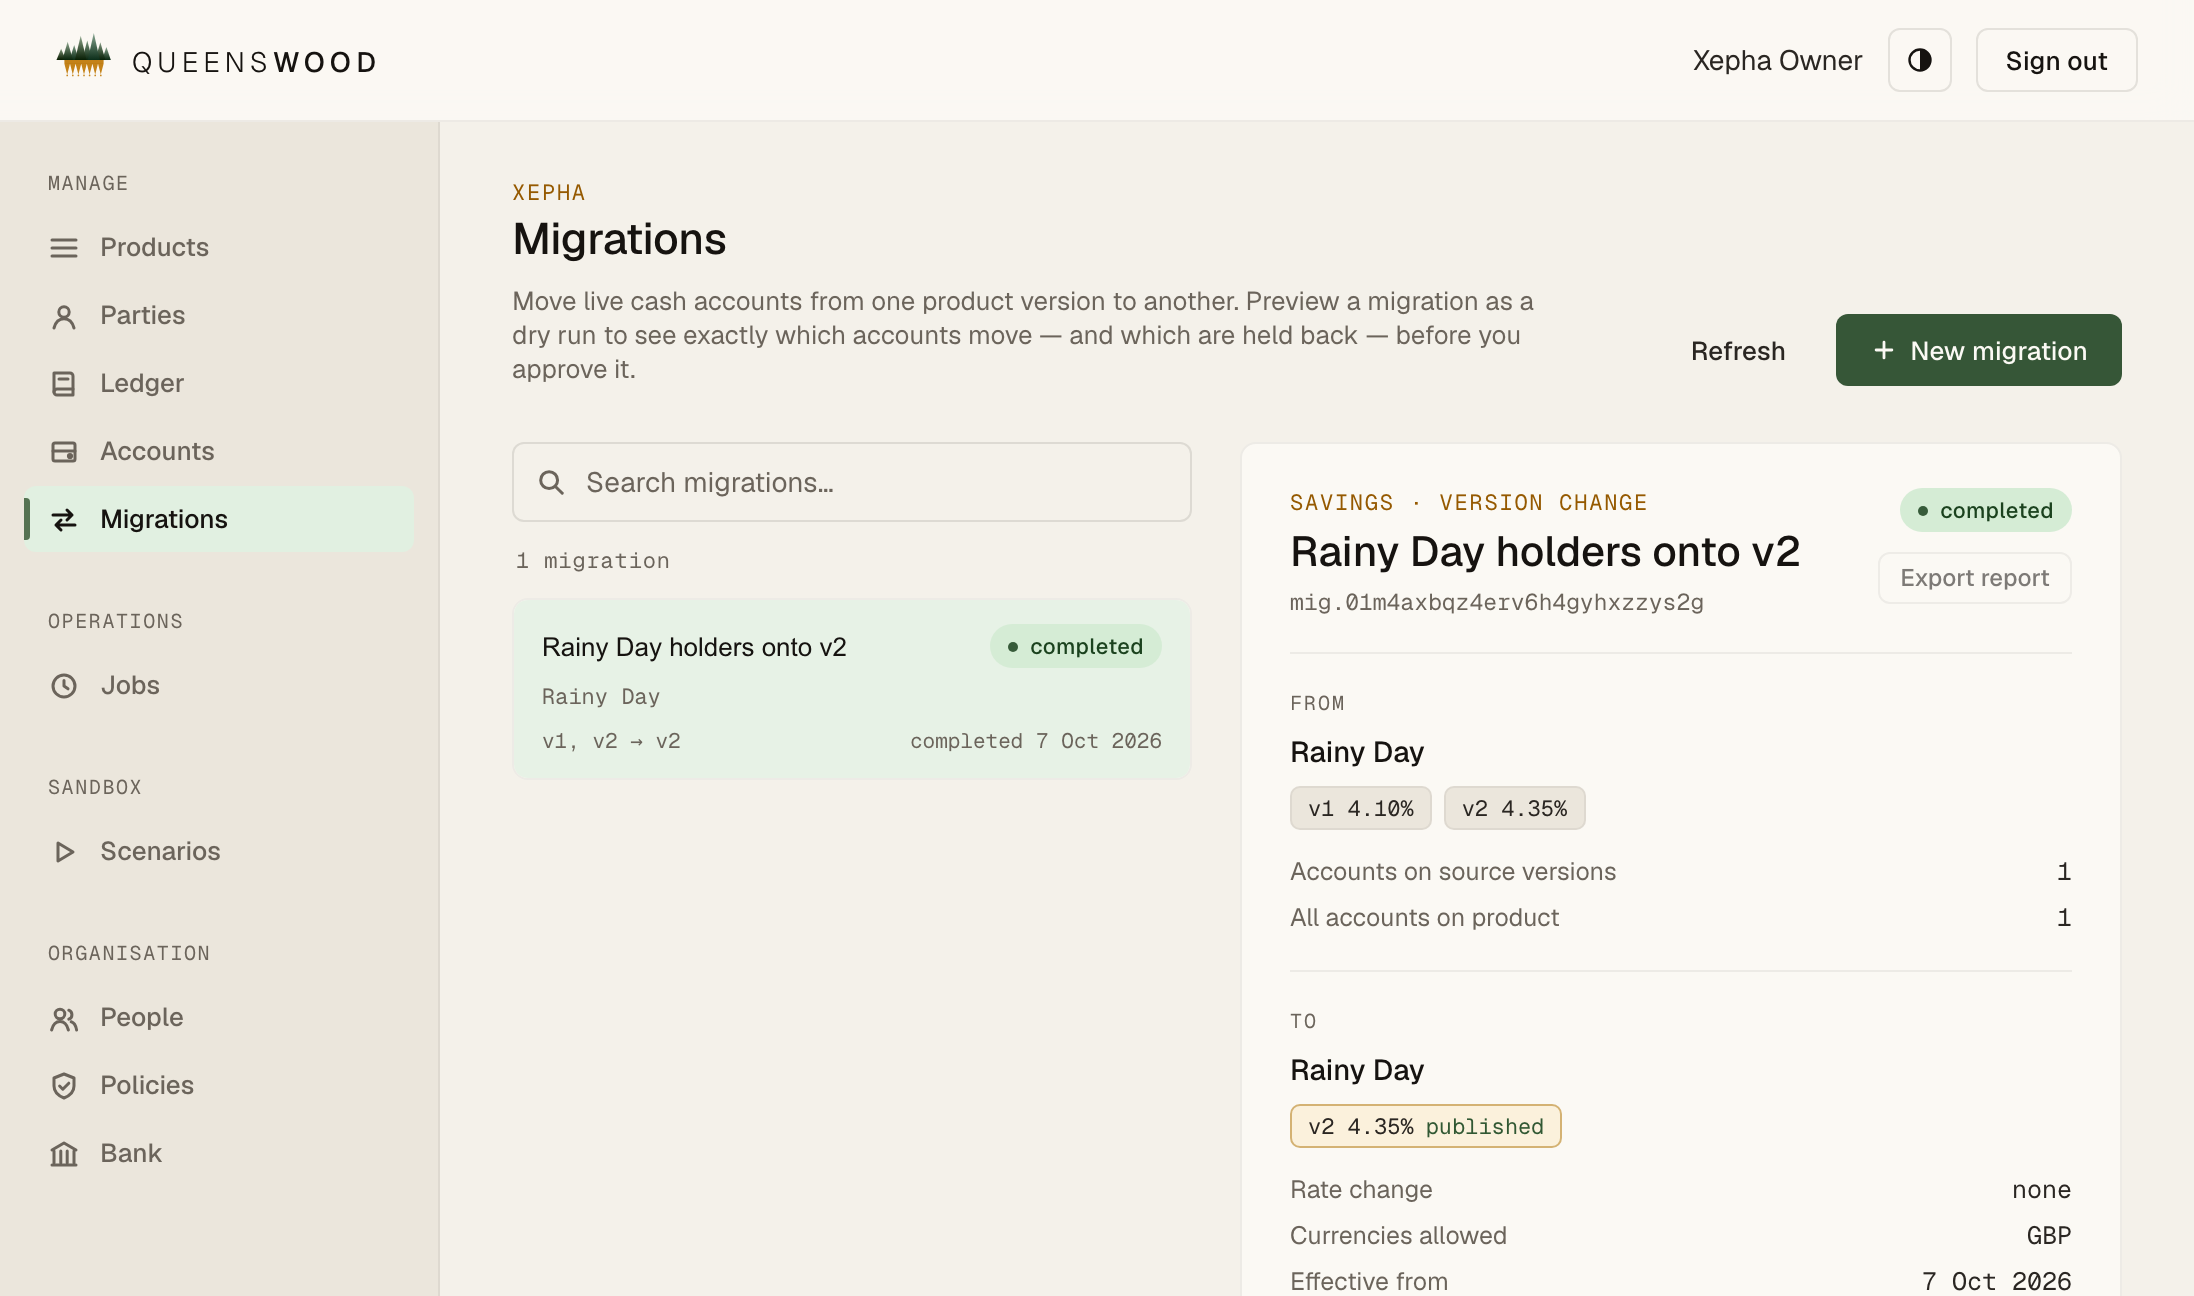Open the Products menu item
2194x1296 pixels.
click(218, 247)
